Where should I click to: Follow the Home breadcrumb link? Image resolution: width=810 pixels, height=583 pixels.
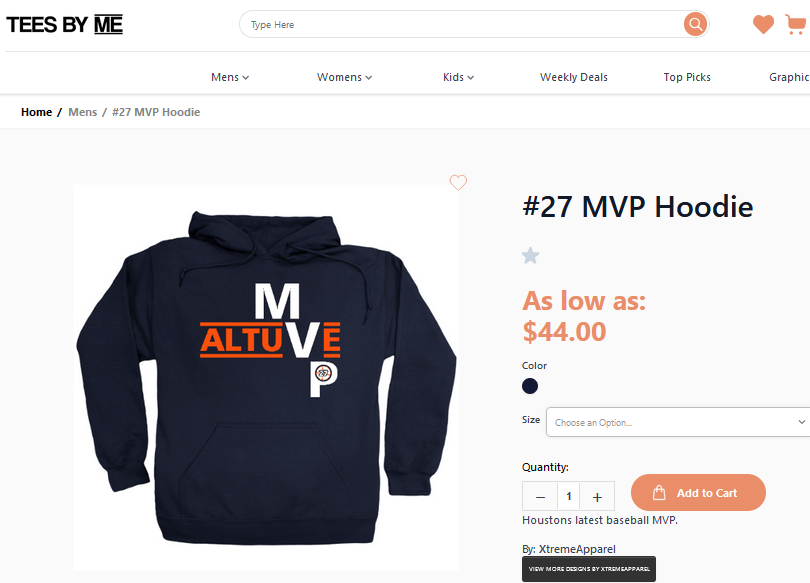coord(36,112)
